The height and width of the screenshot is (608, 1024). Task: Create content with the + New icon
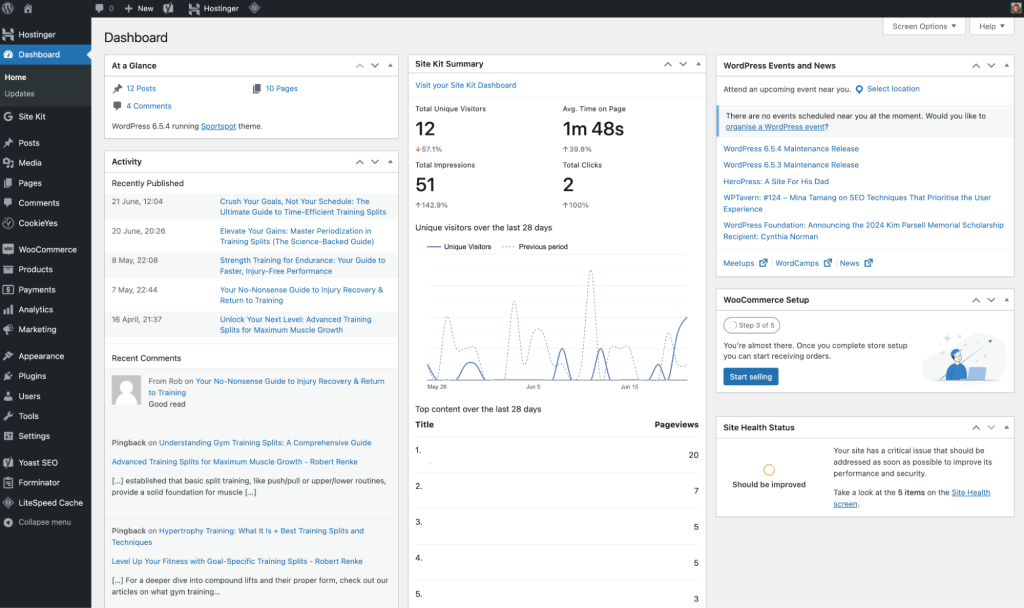tap(137, 7)
